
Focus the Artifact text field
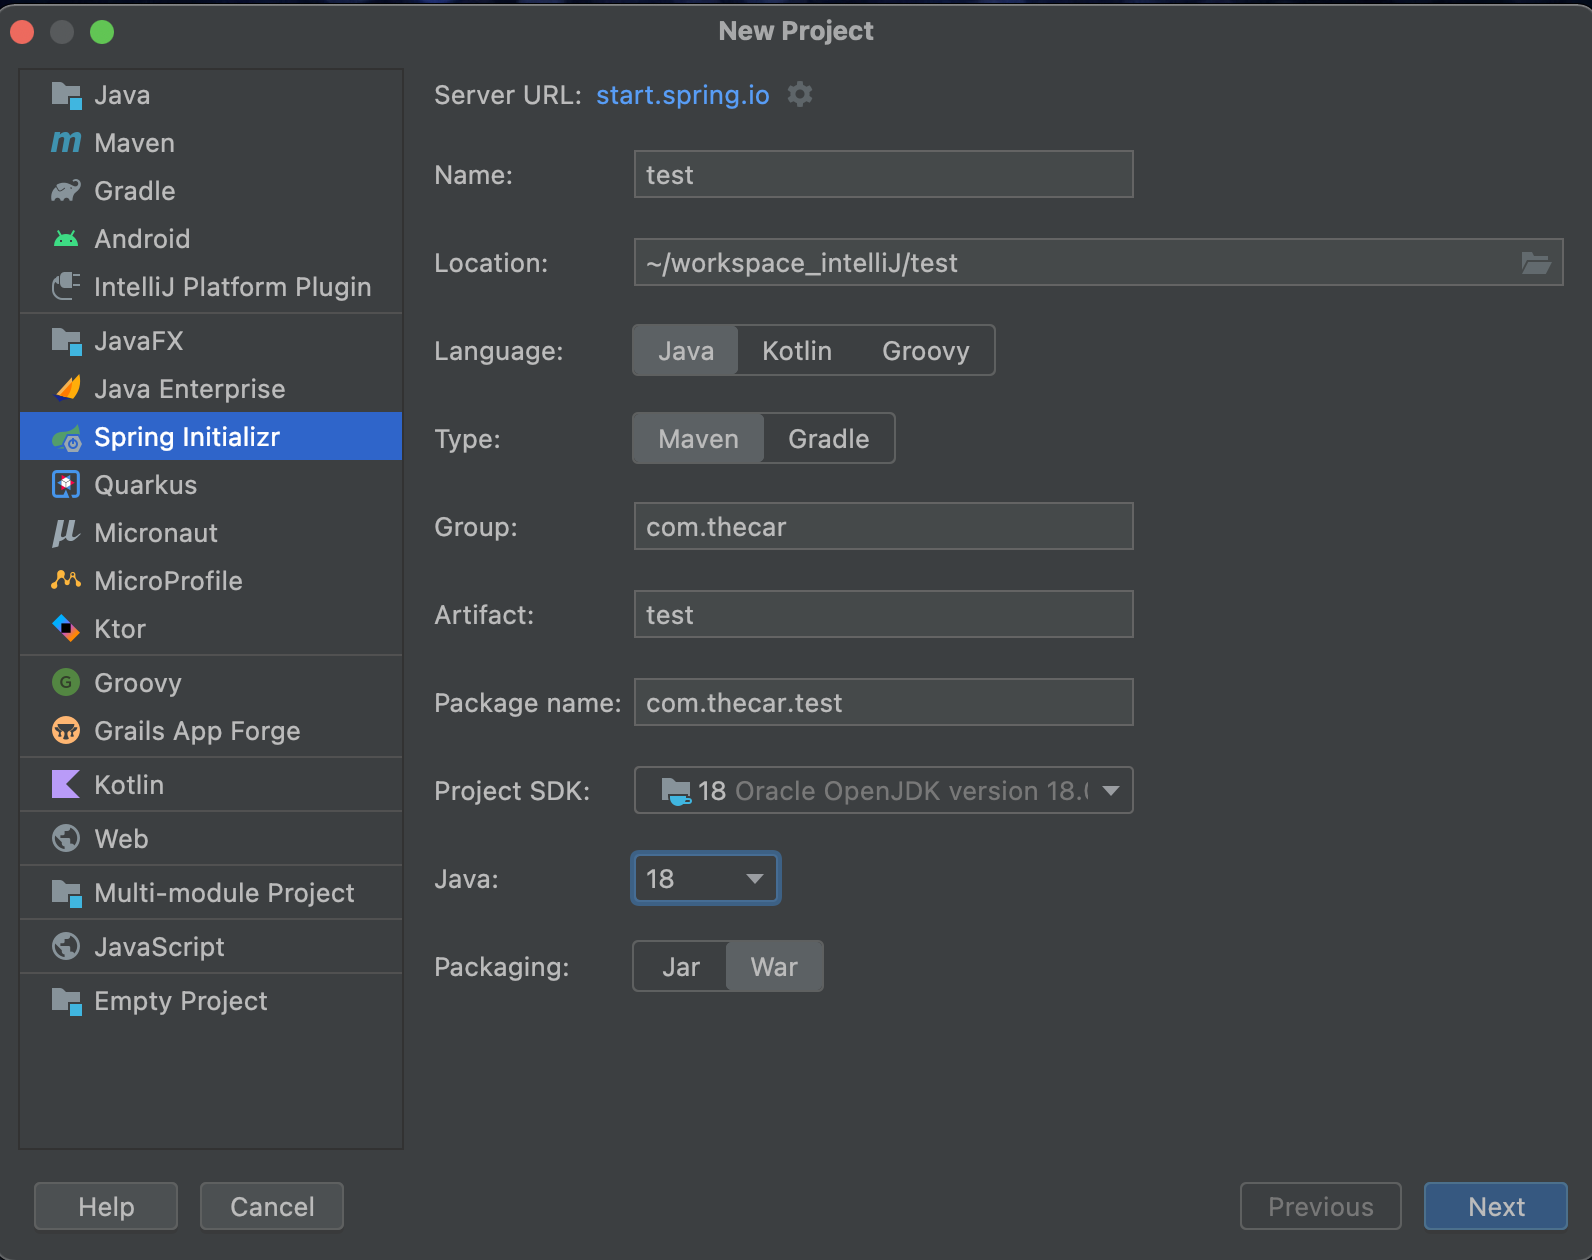click(x=884, y=615)
